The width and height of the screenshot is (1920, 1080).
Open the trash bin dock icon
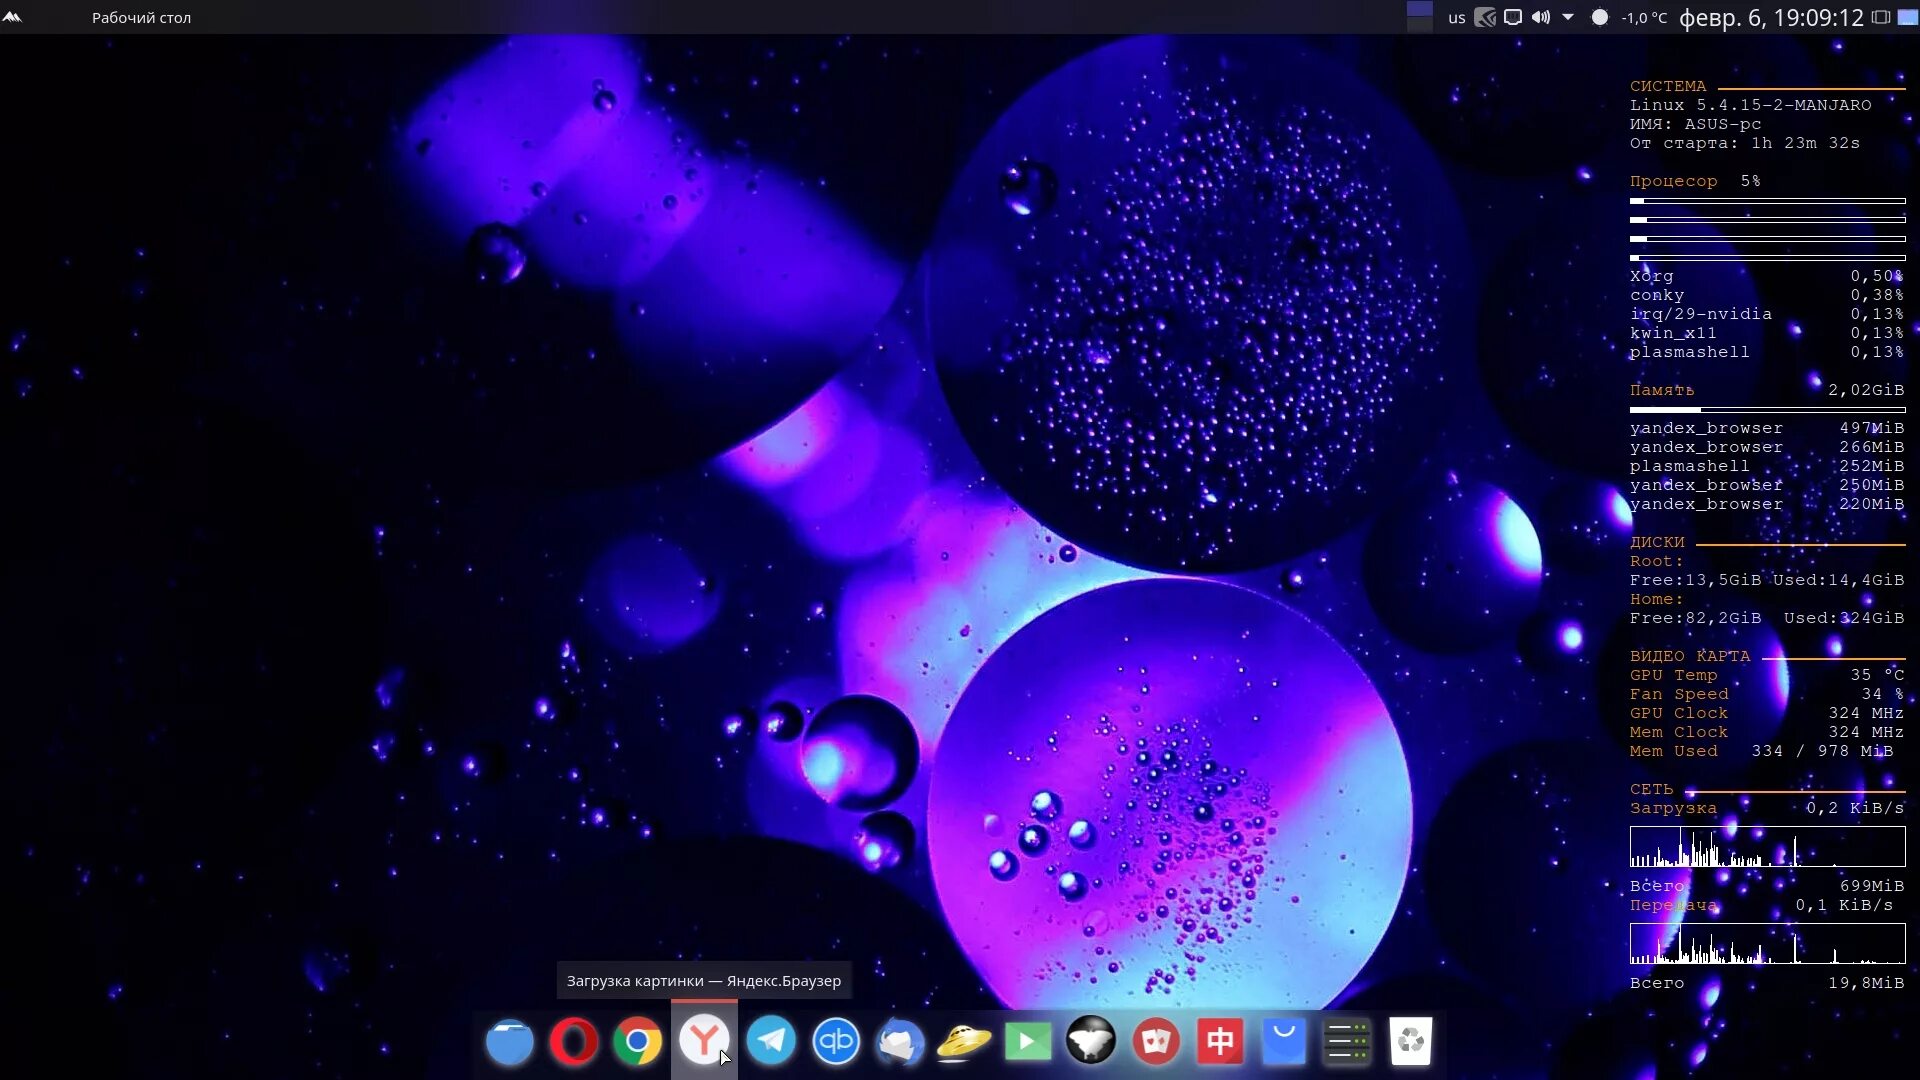point(1410,1042)
